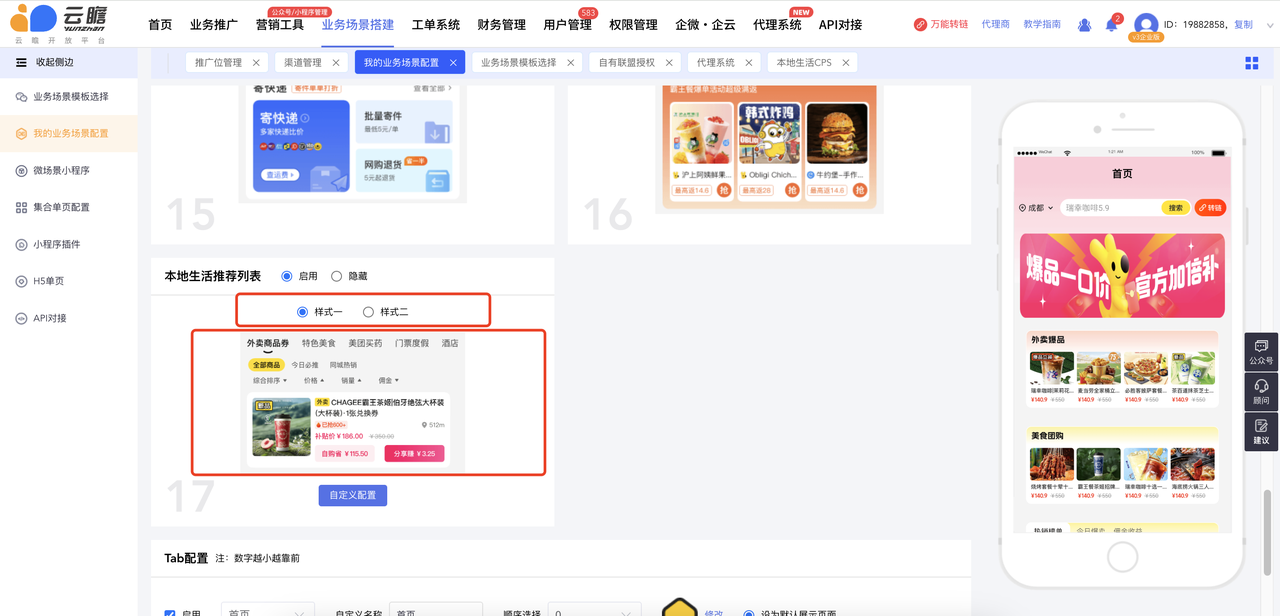Open the 建议 feedback floating button
The image size is (1280, 616).
[x=1261, y=432]
